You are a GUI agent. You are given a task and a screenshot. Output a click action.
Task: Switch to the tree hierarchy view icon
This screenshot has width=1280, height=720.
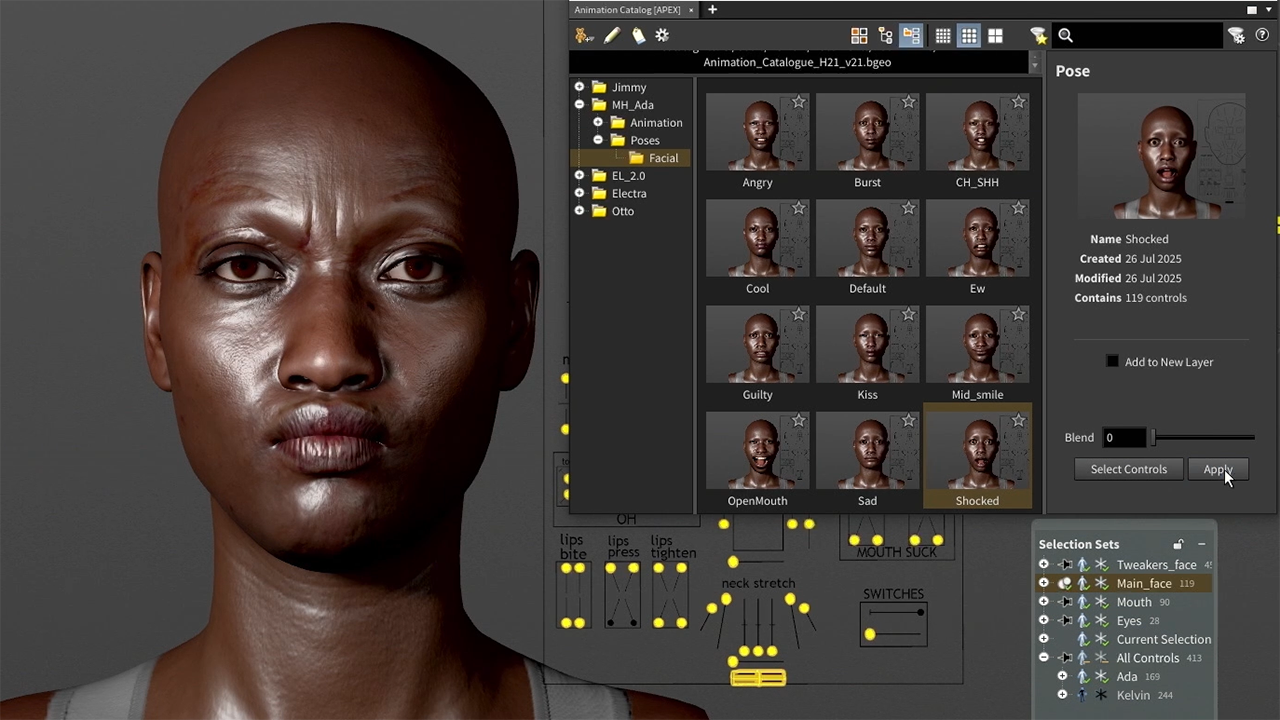point(885,36)
